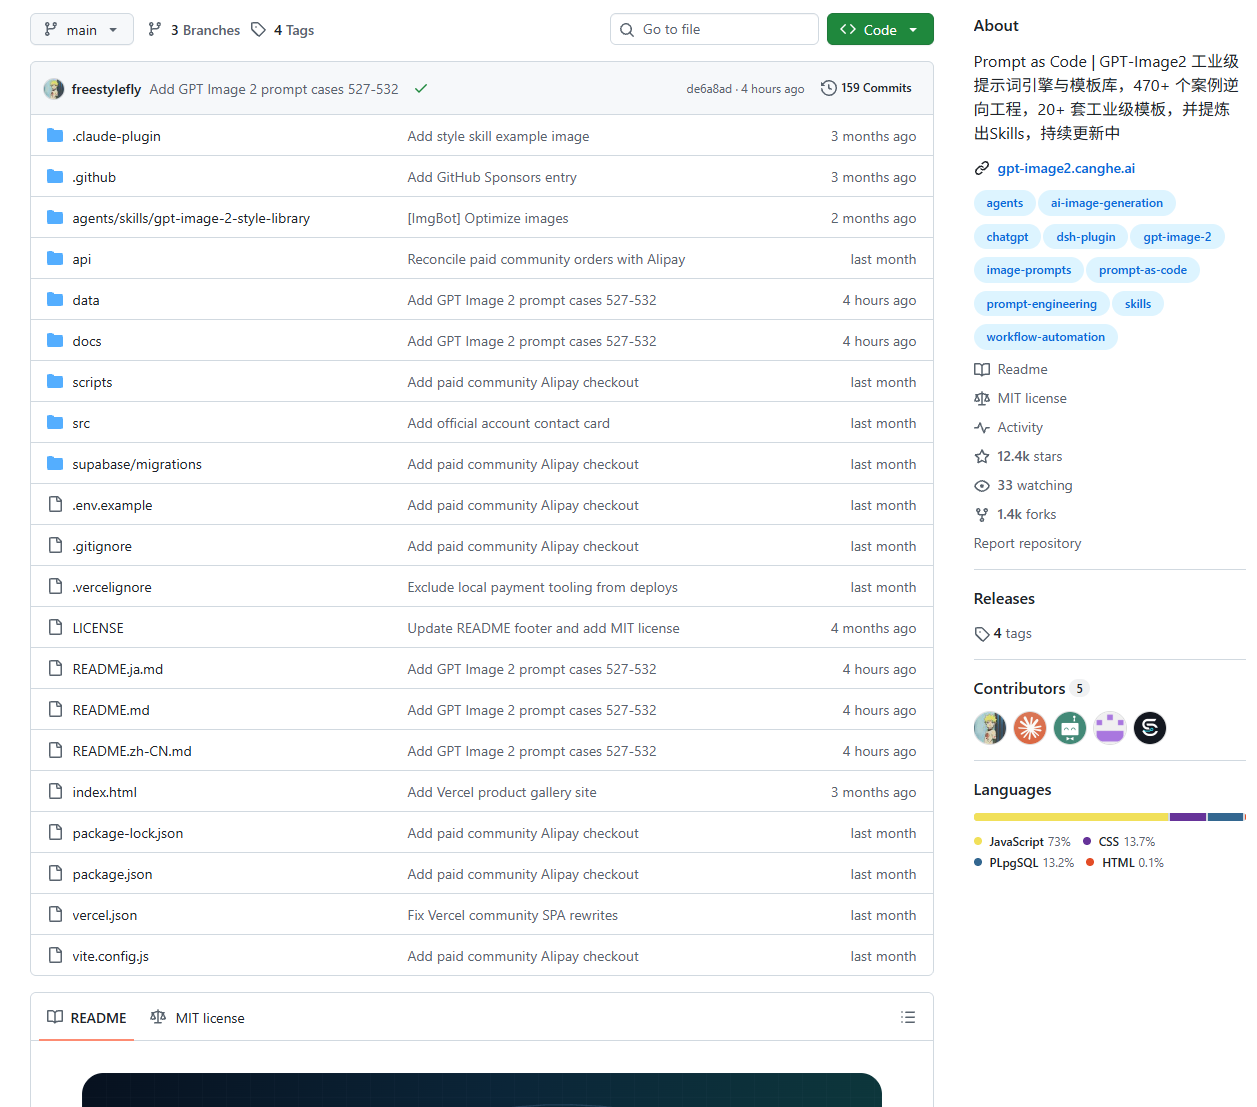Open the 3 Branches link
The width and height of the screenshot is (1257, 1107).
pyautogui.click(x=194, y=30)
